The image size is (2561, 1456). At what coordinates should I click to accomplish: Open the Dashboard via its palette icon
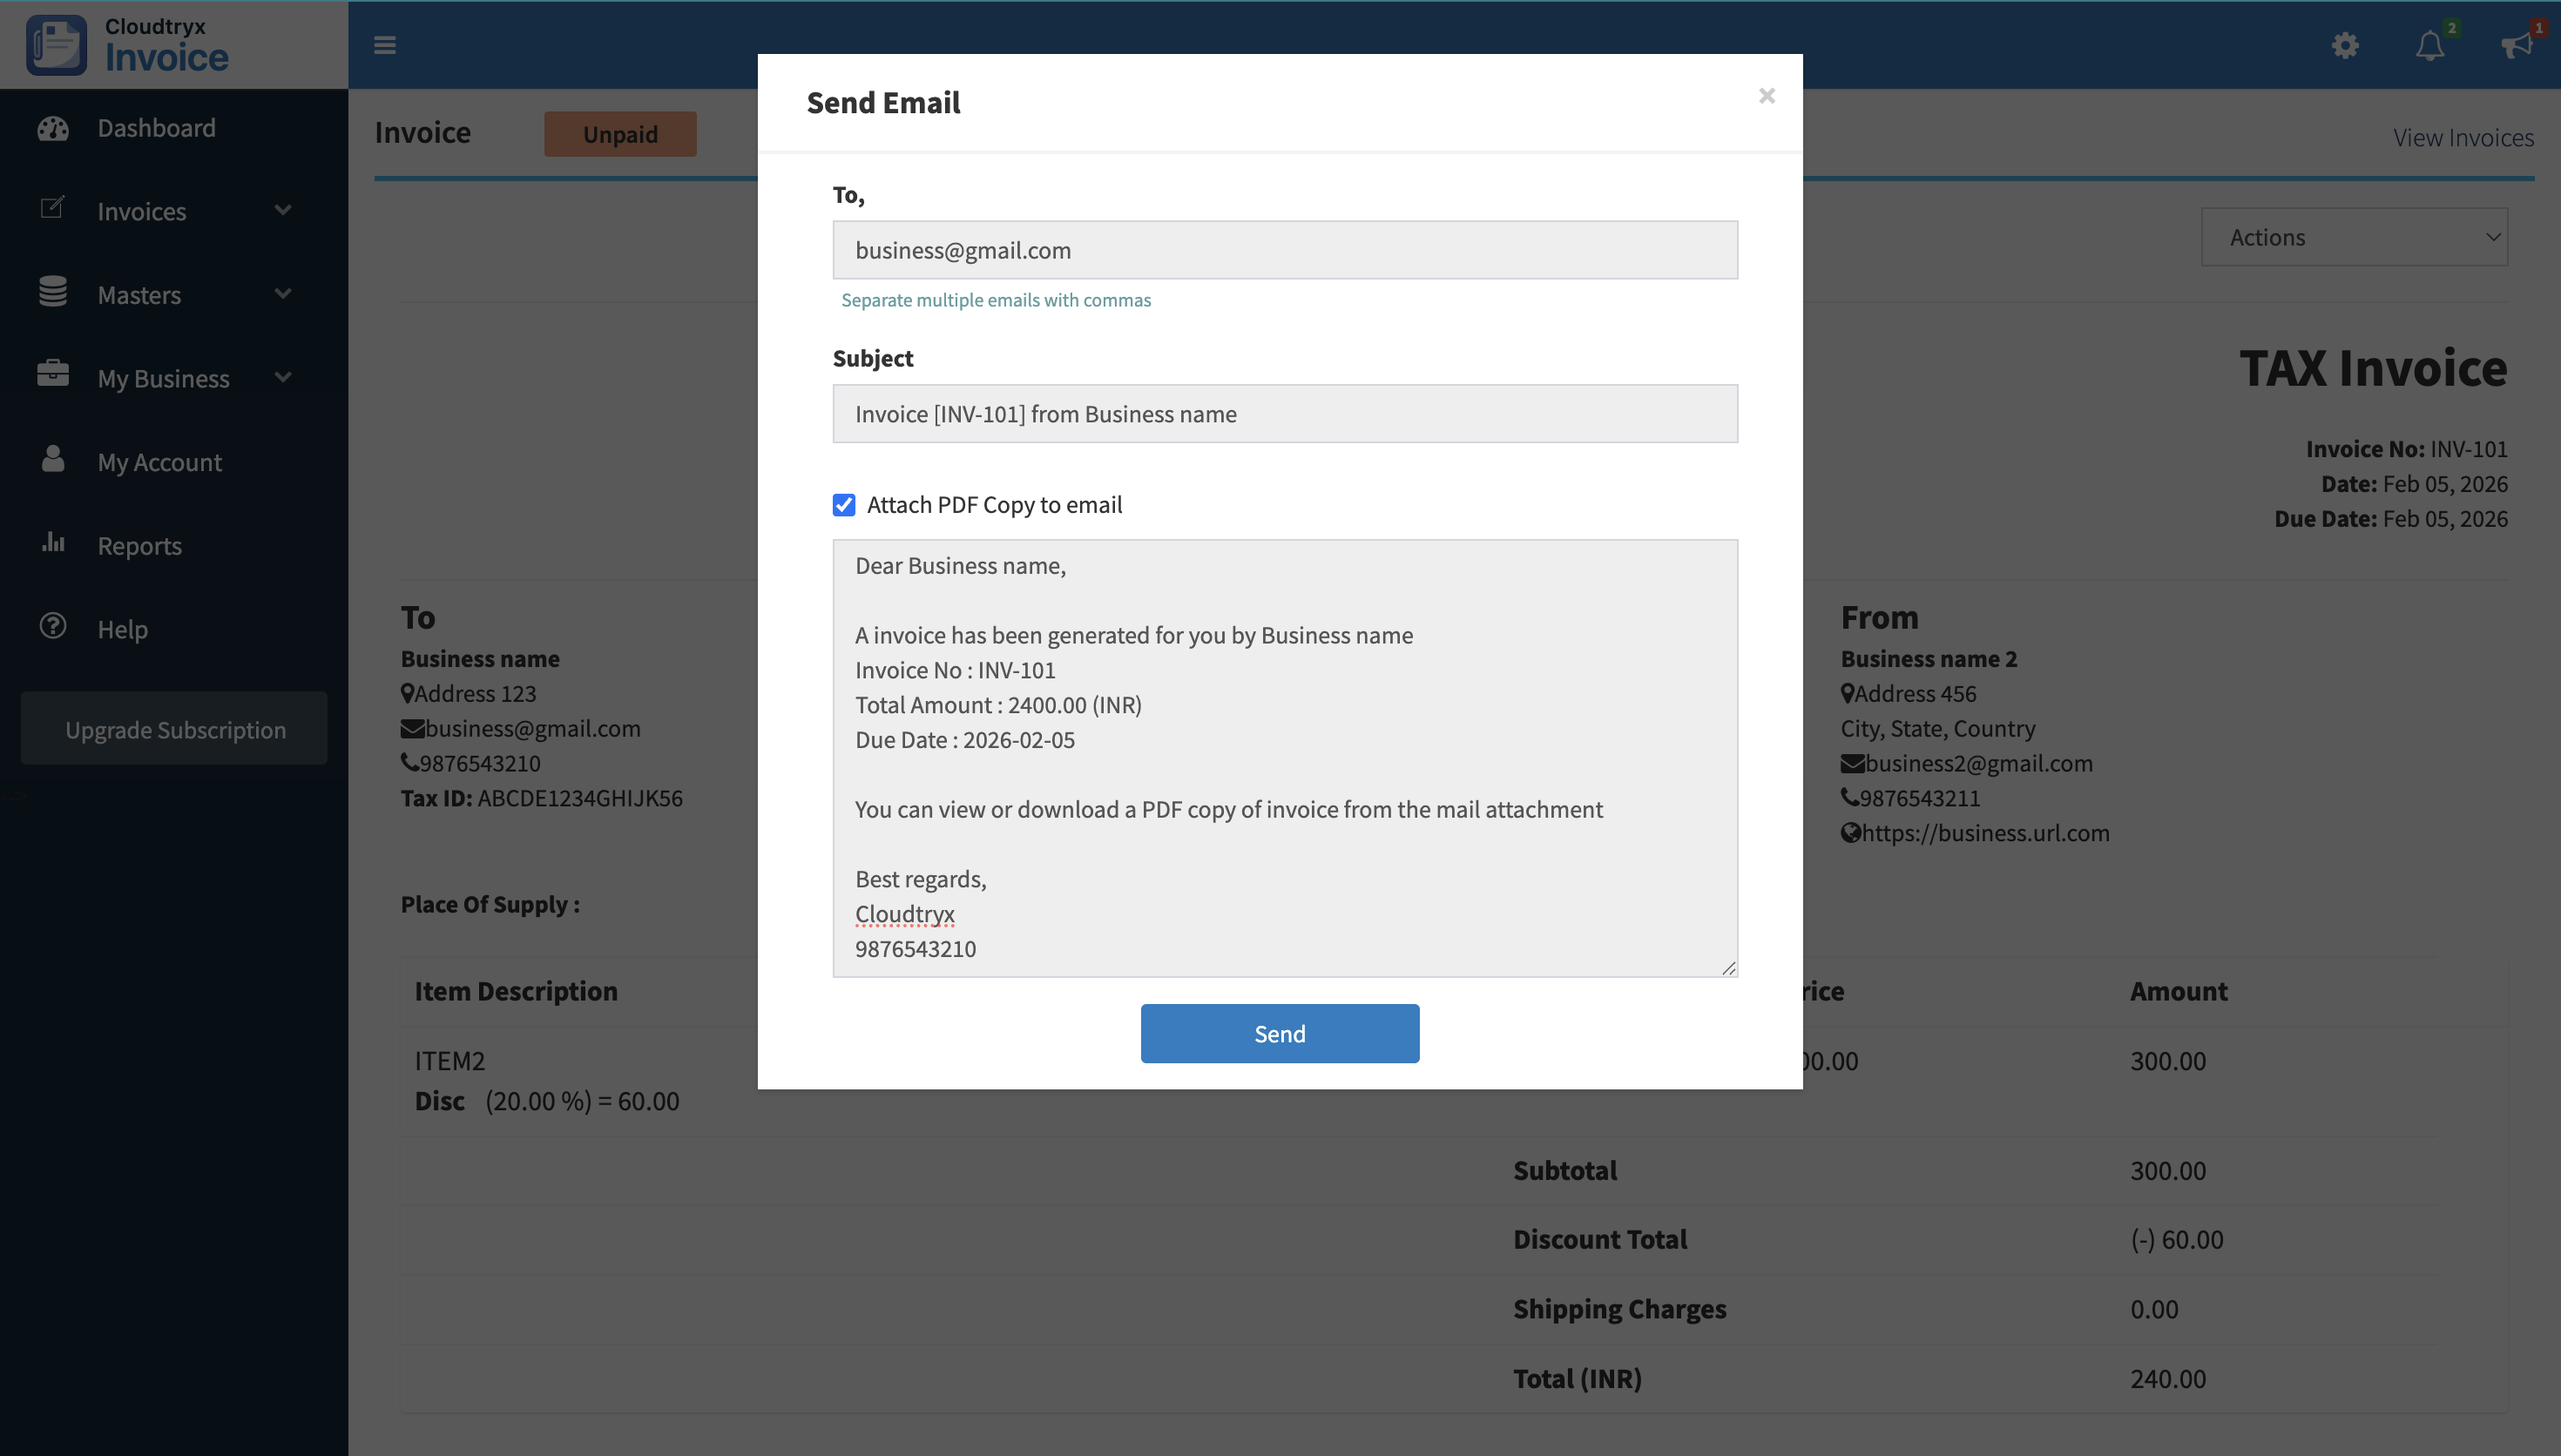click(x=52, y=127)
